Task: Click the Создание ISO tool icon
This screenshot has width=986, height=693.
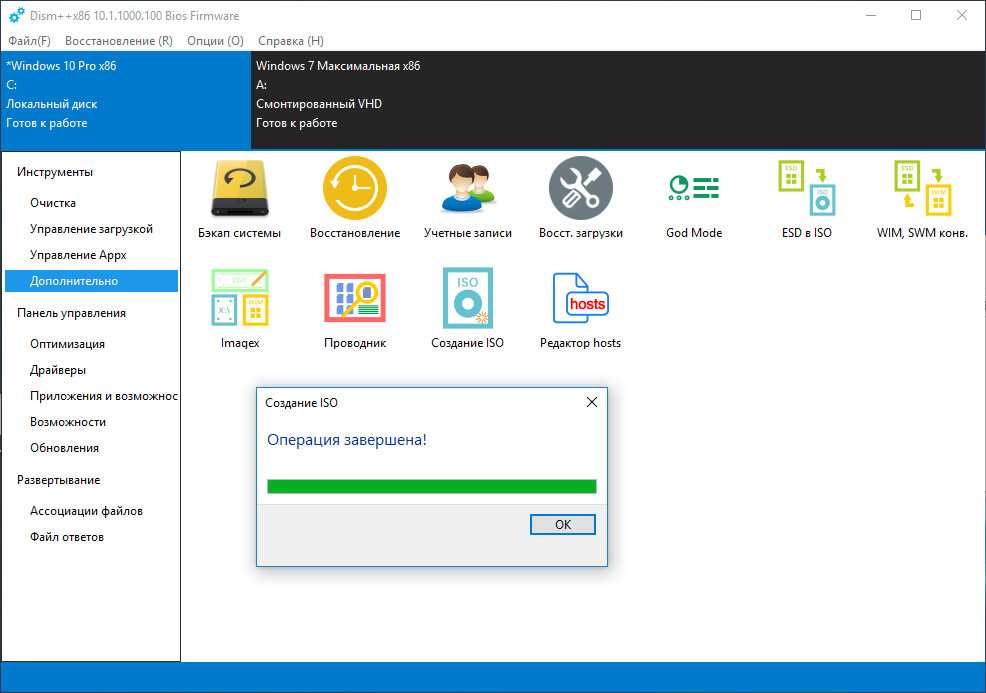Action: pos(467,299)
